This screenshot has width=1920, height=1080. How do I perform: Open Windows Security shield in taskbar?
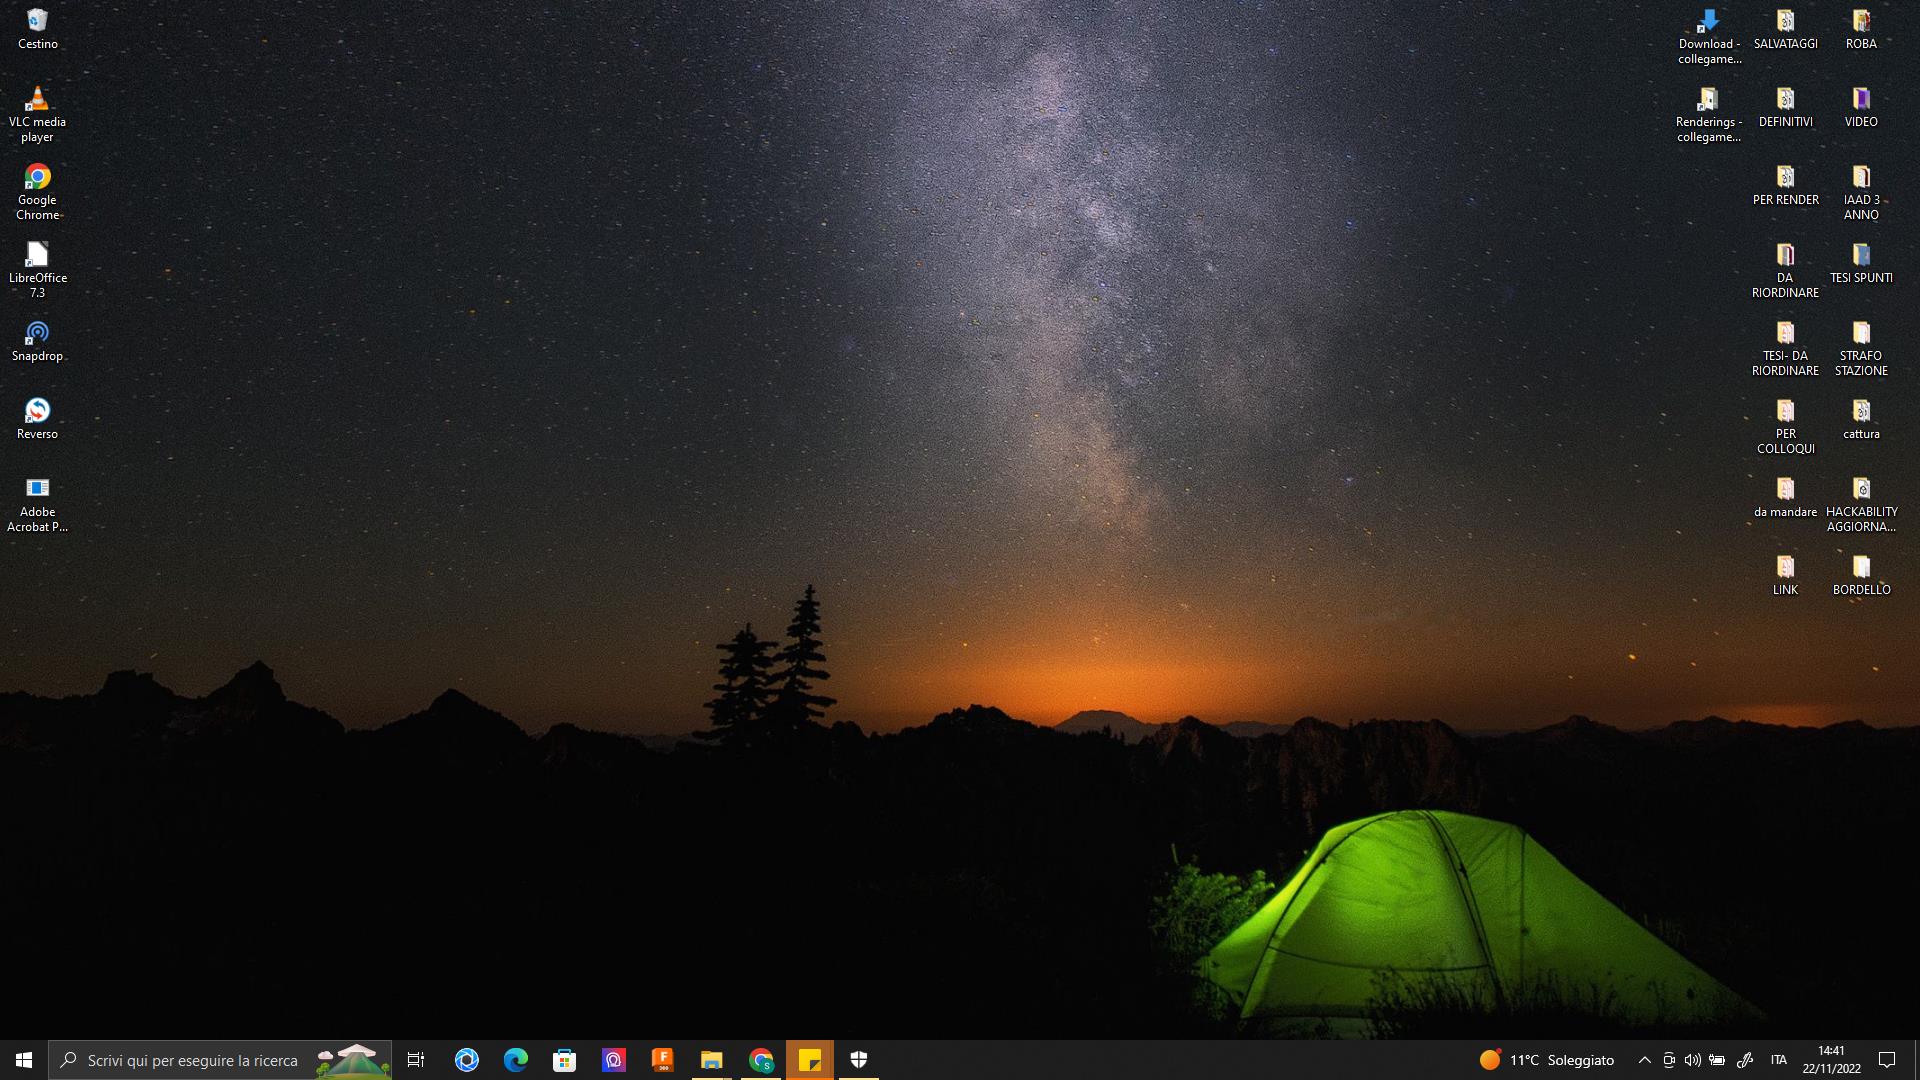[x=859, y=1060]
